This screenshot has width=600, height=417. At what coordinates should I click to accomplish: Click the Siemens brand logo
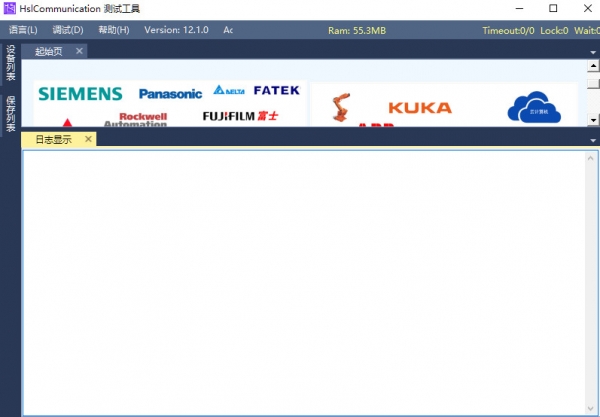tap(80, 94)
